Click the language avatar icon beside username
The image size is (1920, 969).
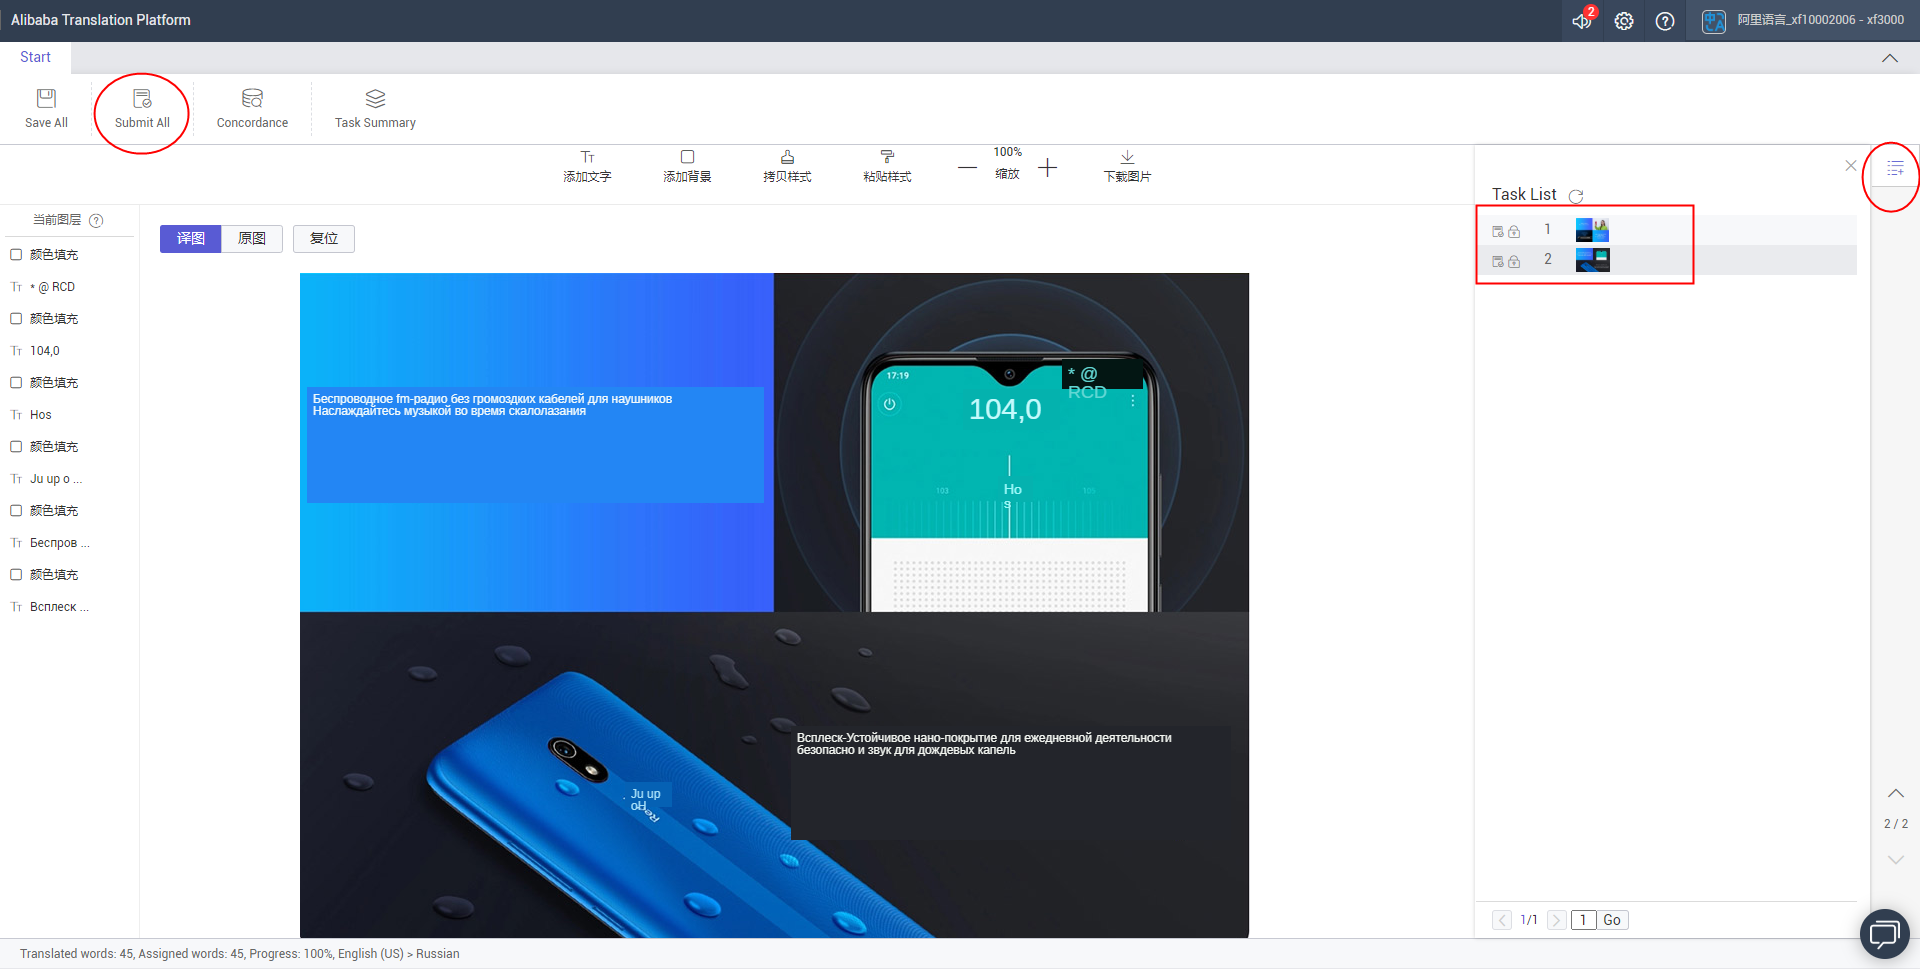1714,21
